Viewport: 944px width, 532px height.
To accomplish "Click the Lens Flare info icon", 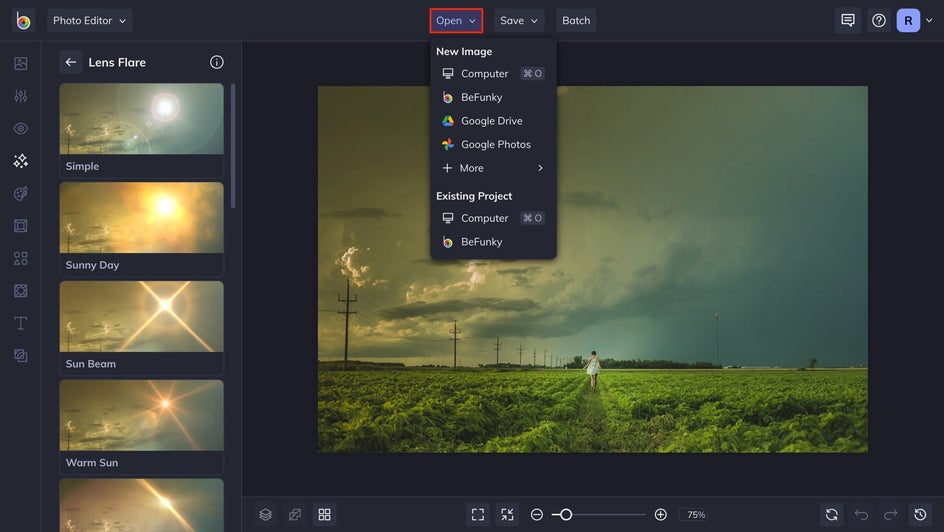I will [217, 62].
